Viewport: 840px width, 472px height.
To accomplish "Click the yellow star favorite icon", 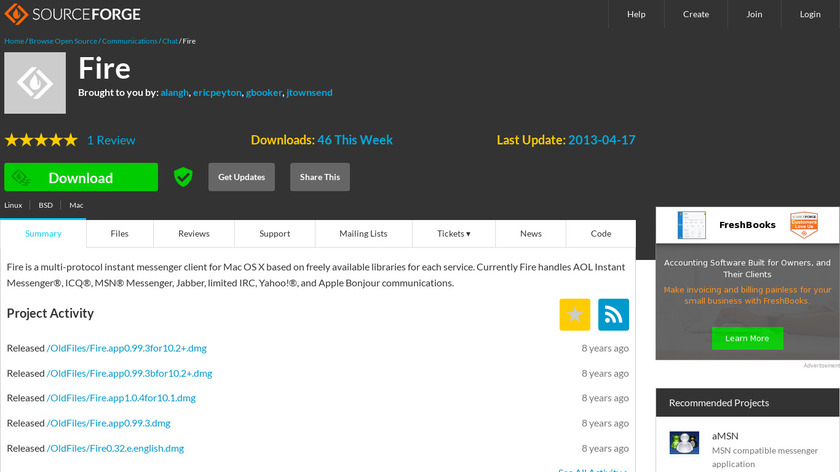I will pyautogui.click(x=575, y=314).
